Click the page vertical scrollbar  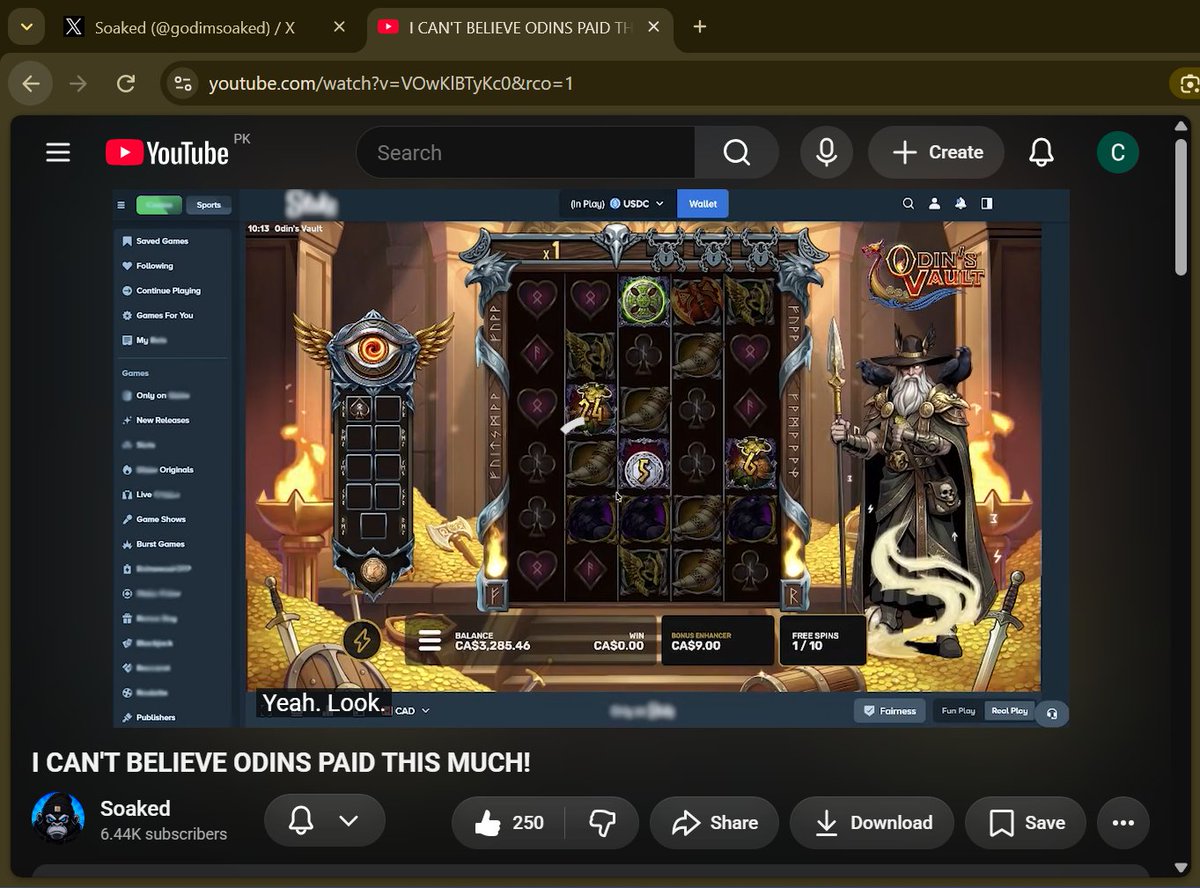[x=1181, y=205]
